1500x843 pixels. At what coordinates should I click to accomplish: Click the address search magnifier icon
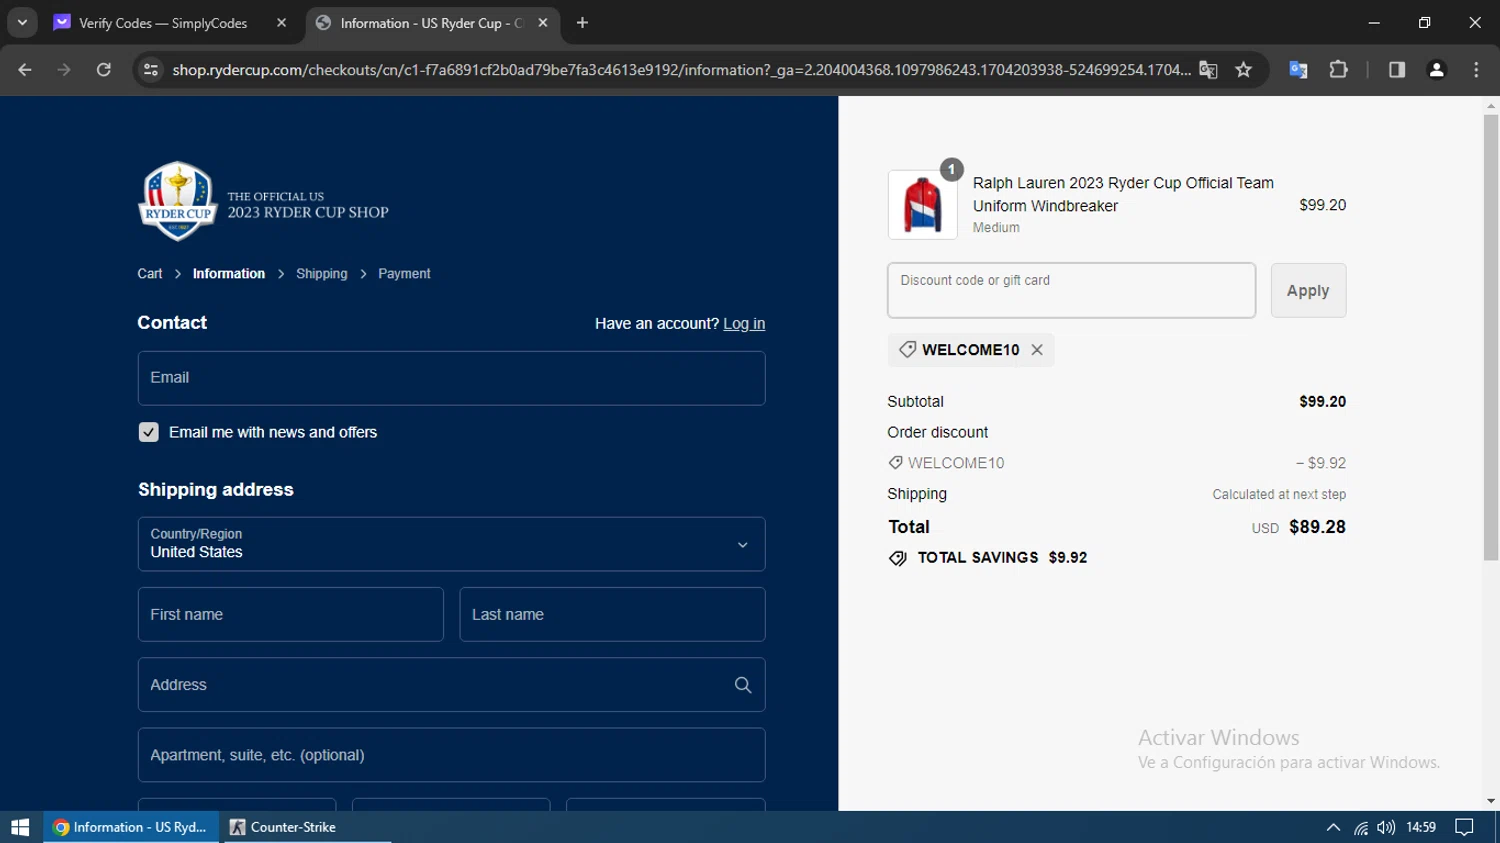[x=743, y=685]
